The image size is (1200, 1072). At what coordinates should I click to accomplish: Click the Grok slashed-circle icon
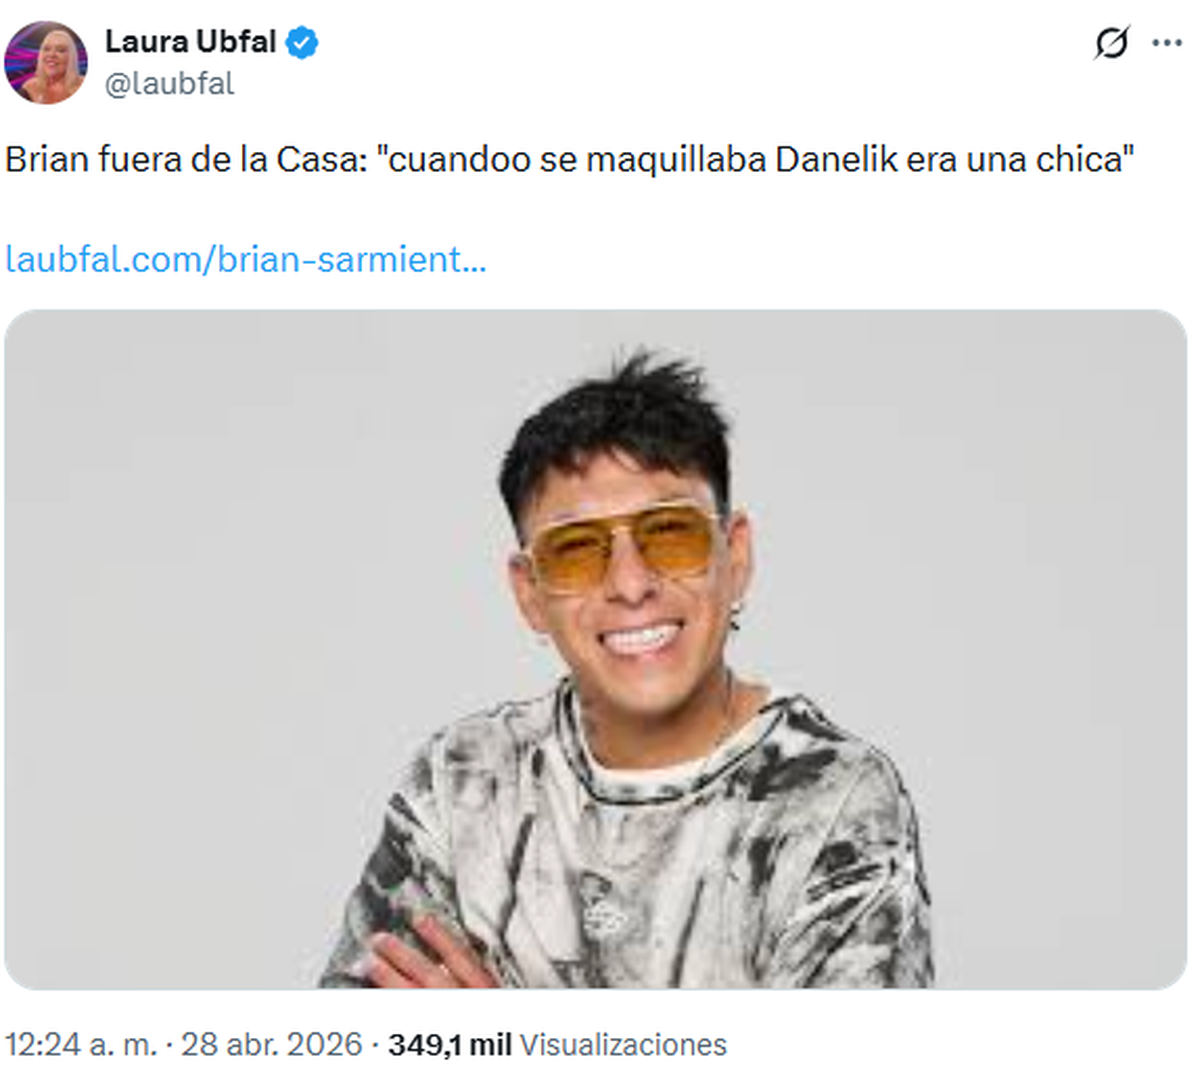point(1111,43)
